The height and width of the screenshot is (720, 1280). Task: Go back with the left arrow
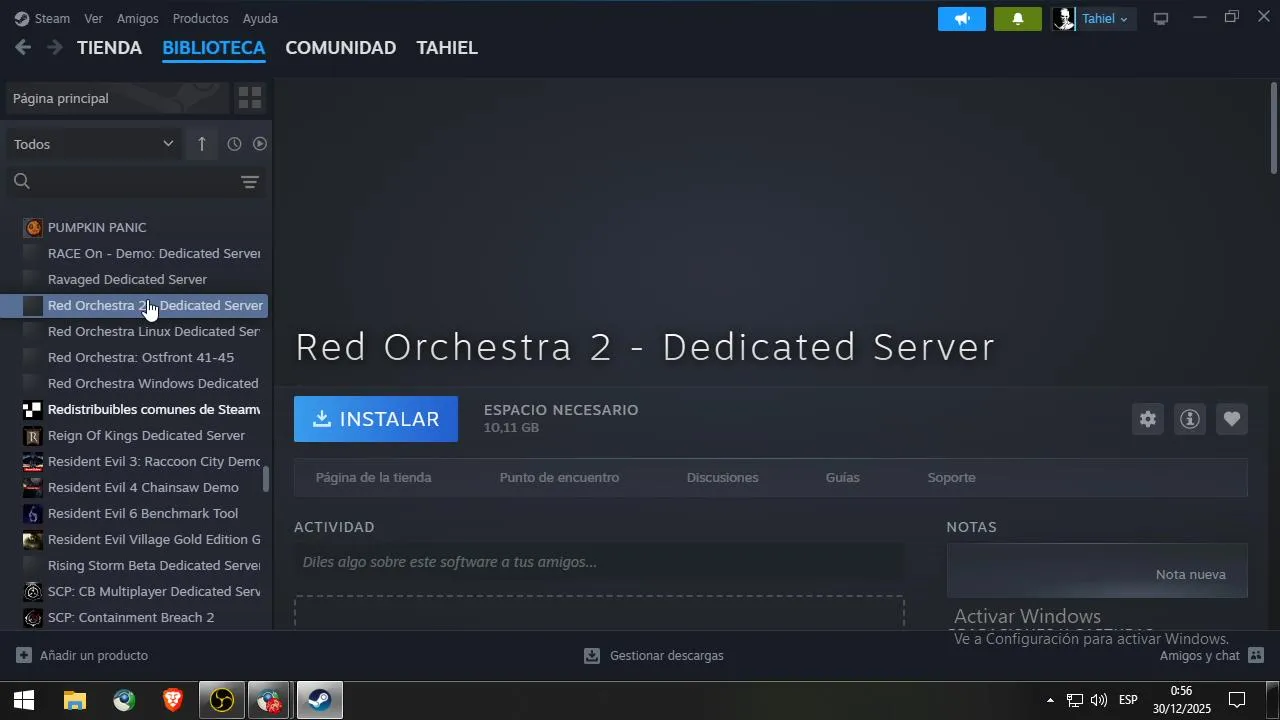point(23,47)
